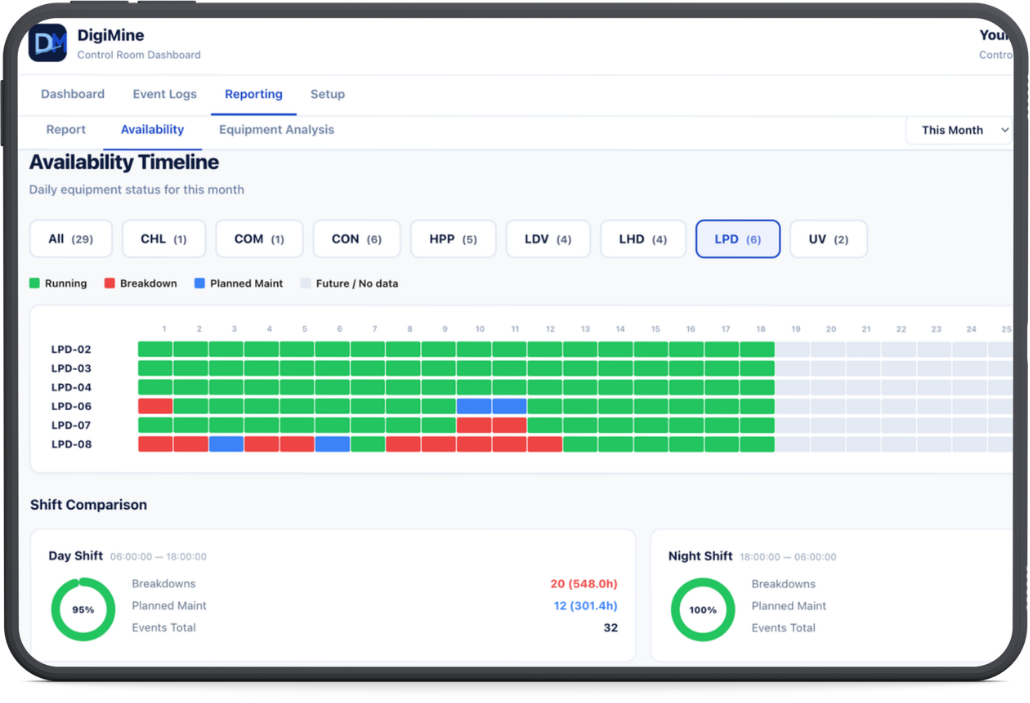Click LPD-06 breakdown cell on day 1
This screenshot has width=1030, height=703.
pos(155,406)
